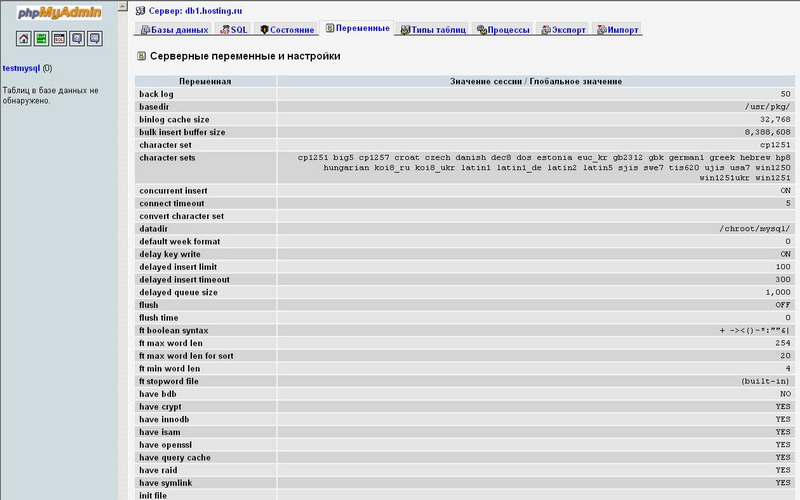Click the green log out exit icon
This screenshot has height=500, width=800.
point(41,39)
